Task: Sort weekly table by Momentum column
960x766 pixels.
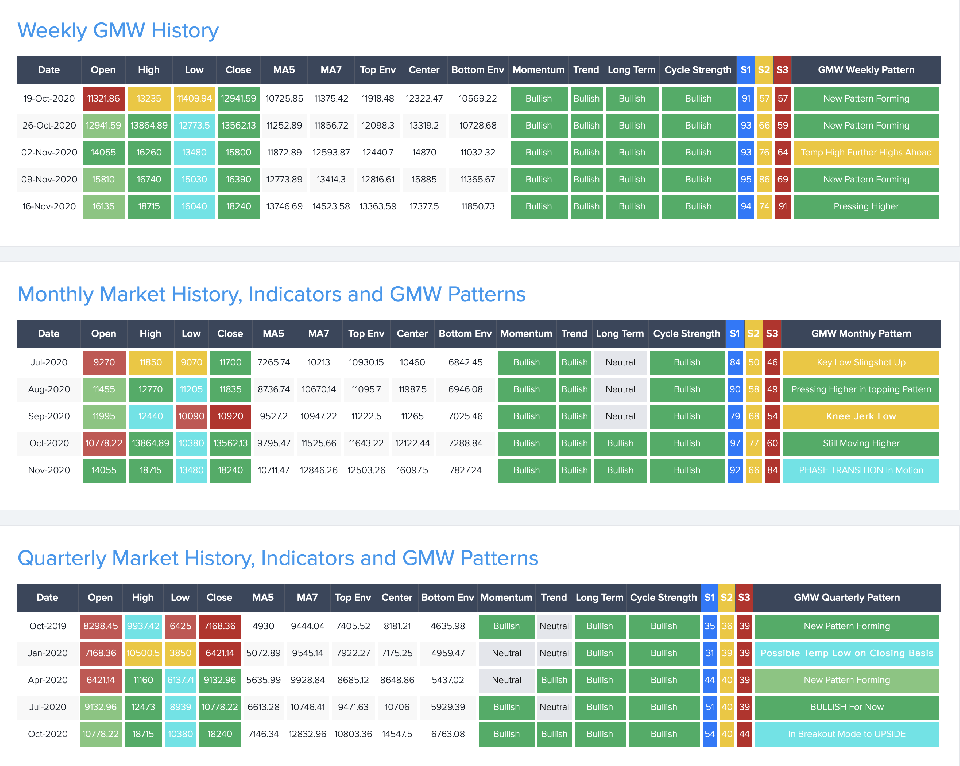Action: 538,70
